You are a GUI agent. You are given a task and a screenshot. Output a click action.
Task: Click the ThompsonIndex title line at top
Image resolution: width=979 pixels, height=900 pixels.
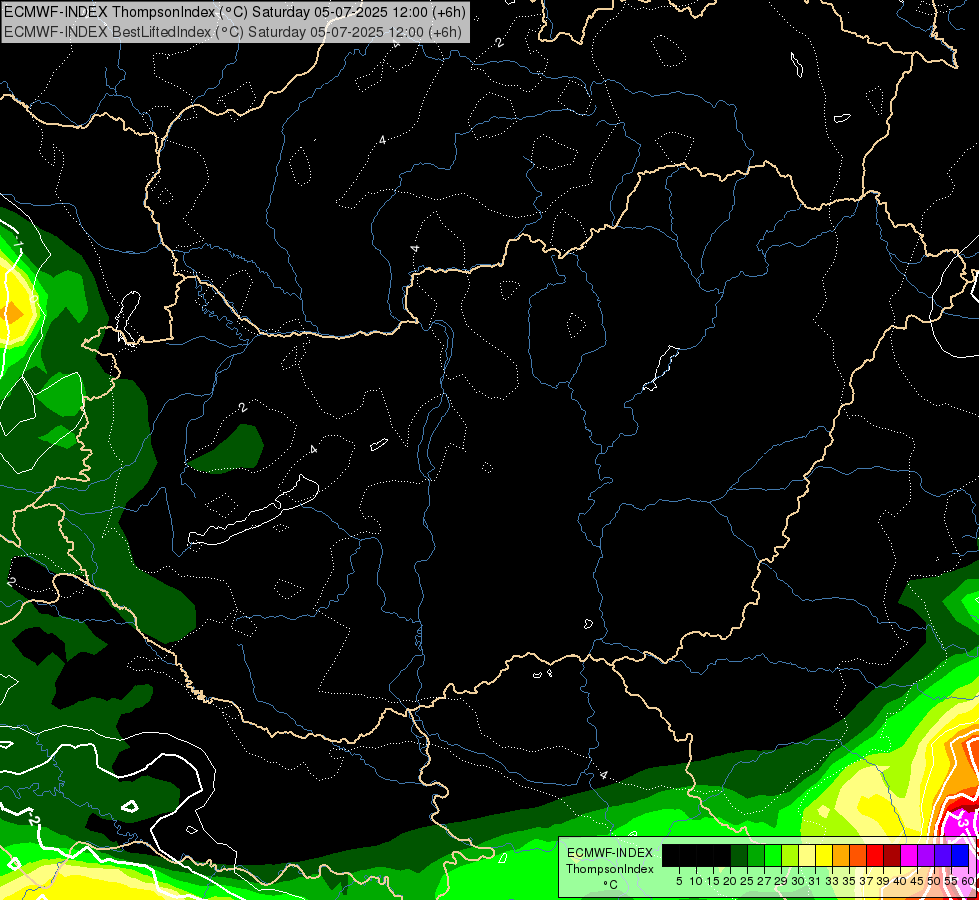click(x=234, y=12)
